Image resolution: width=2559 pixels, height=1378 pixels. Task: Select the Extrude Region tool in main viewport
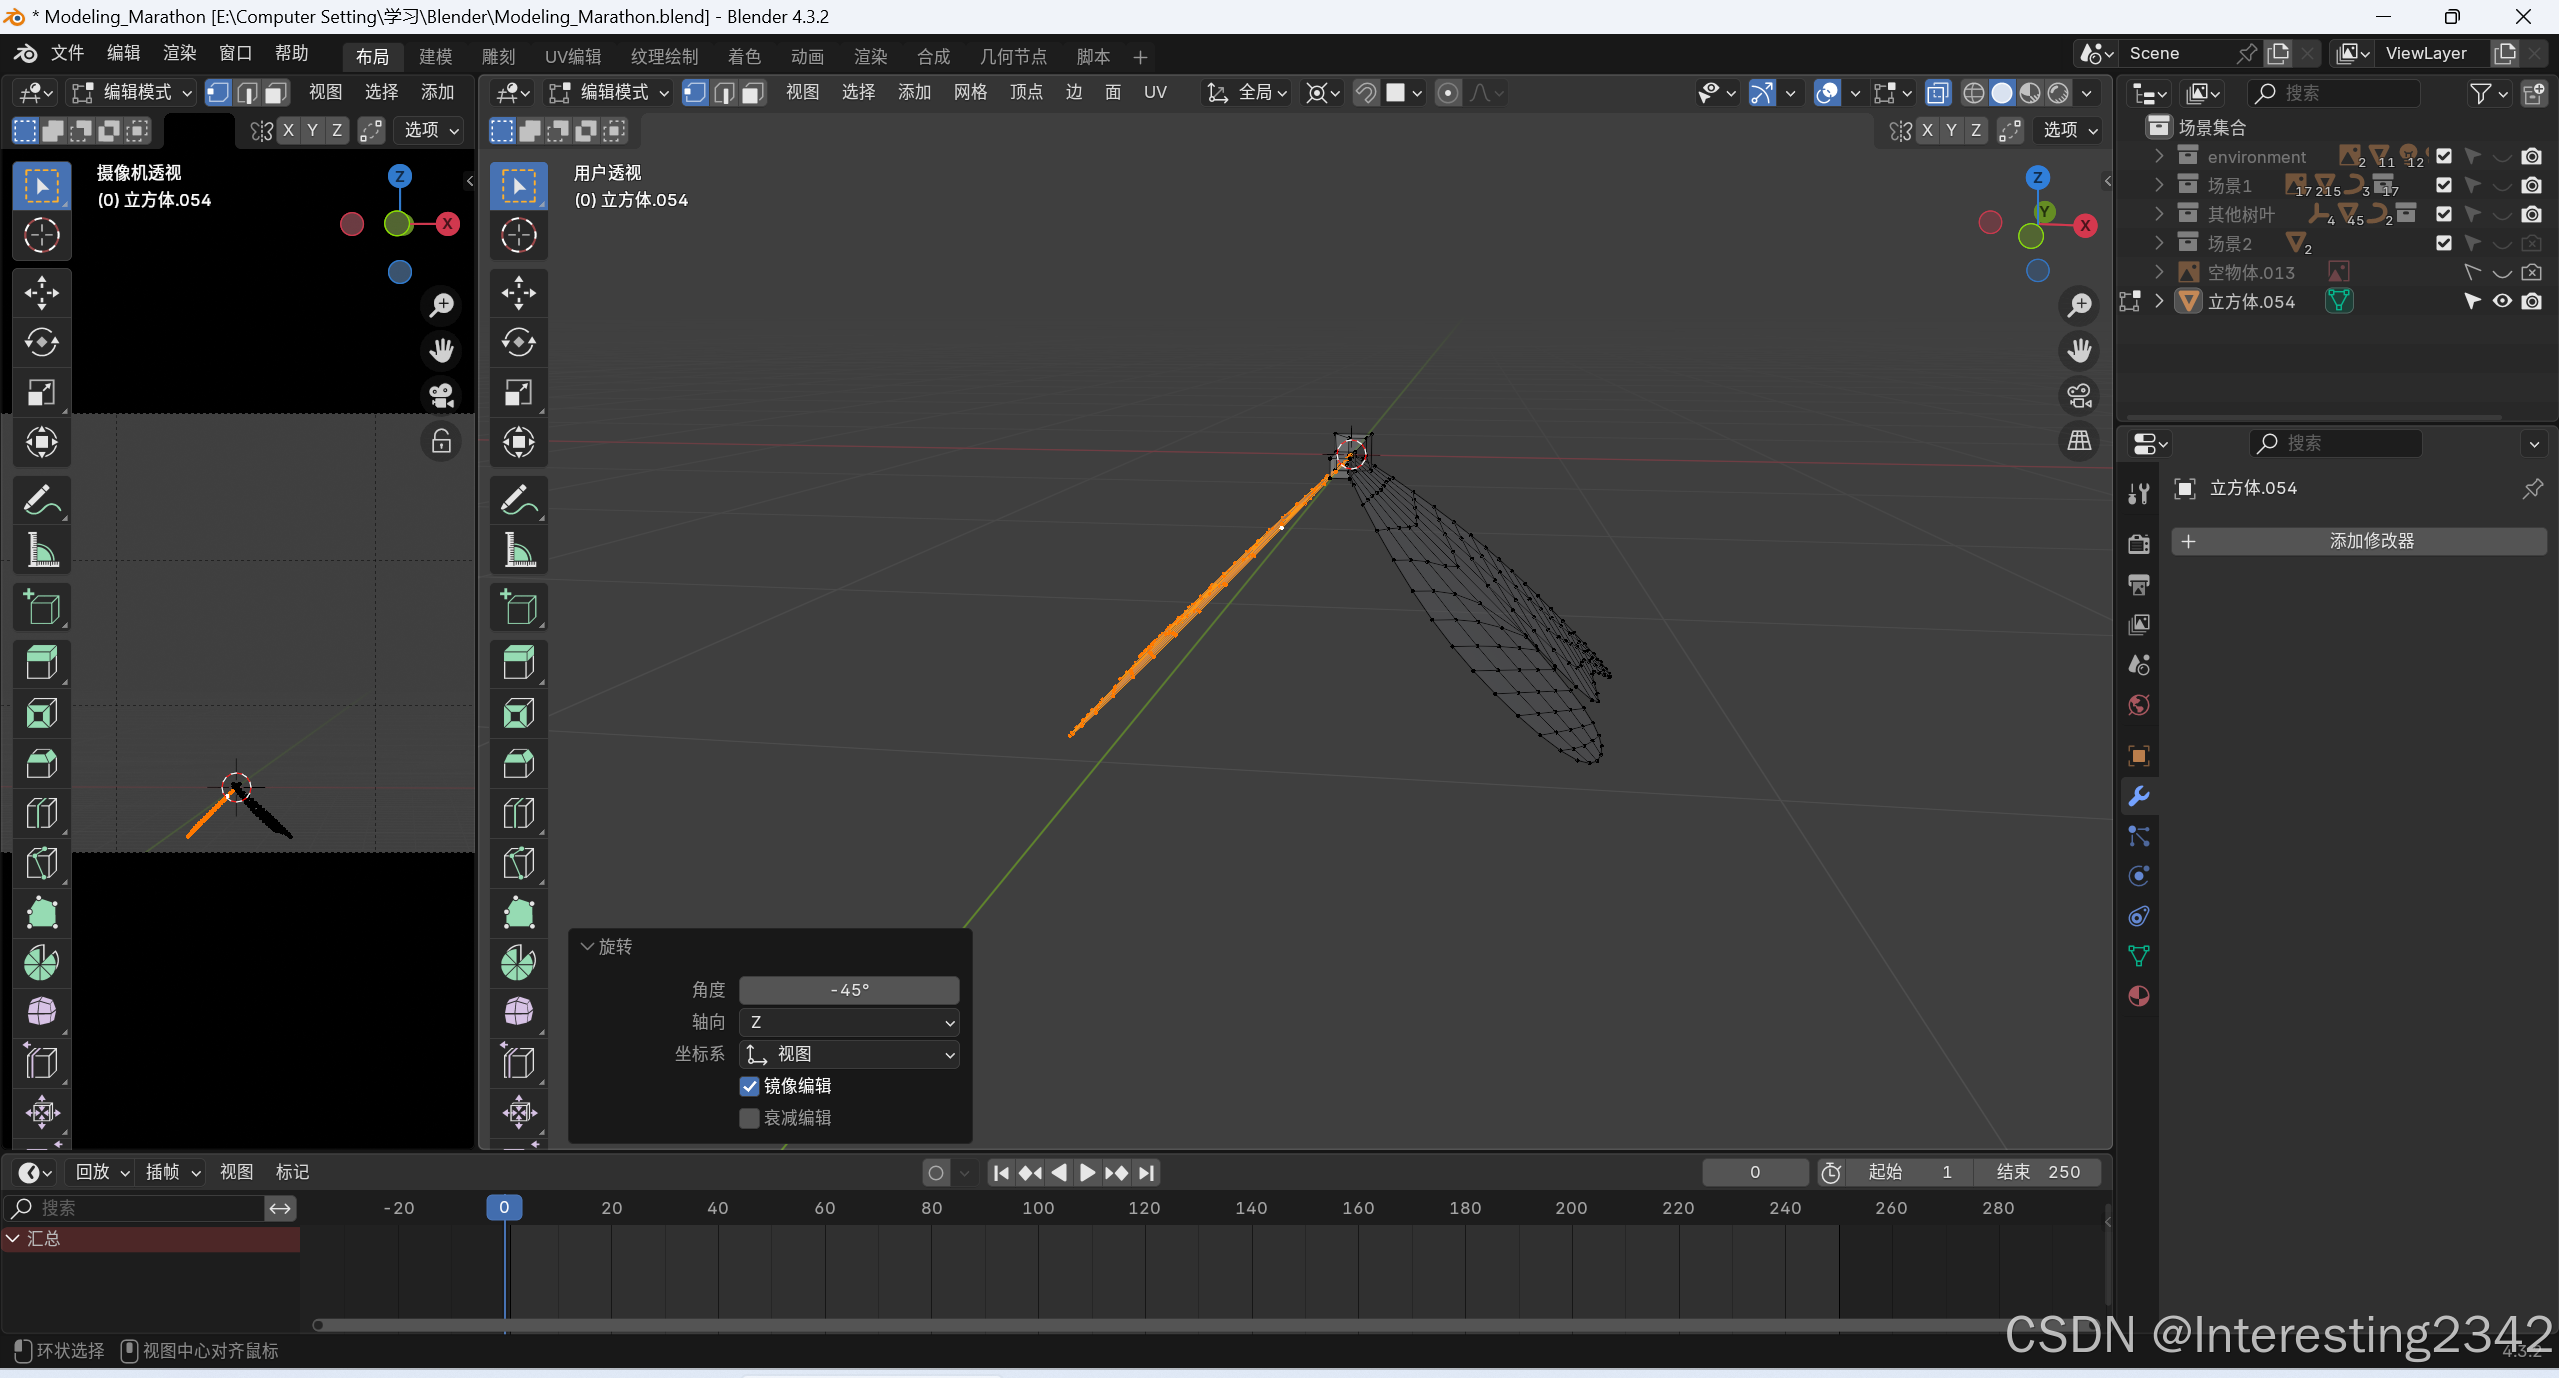[518, 663]
